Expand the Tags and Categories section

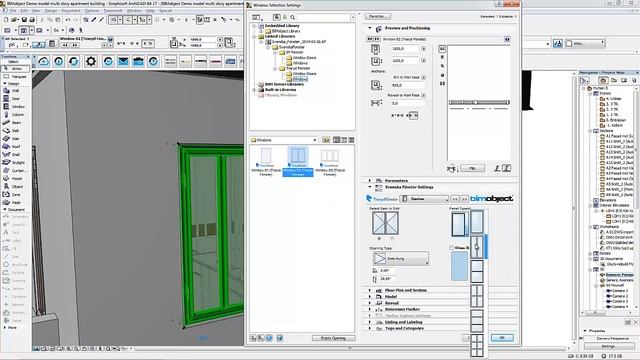370,328
